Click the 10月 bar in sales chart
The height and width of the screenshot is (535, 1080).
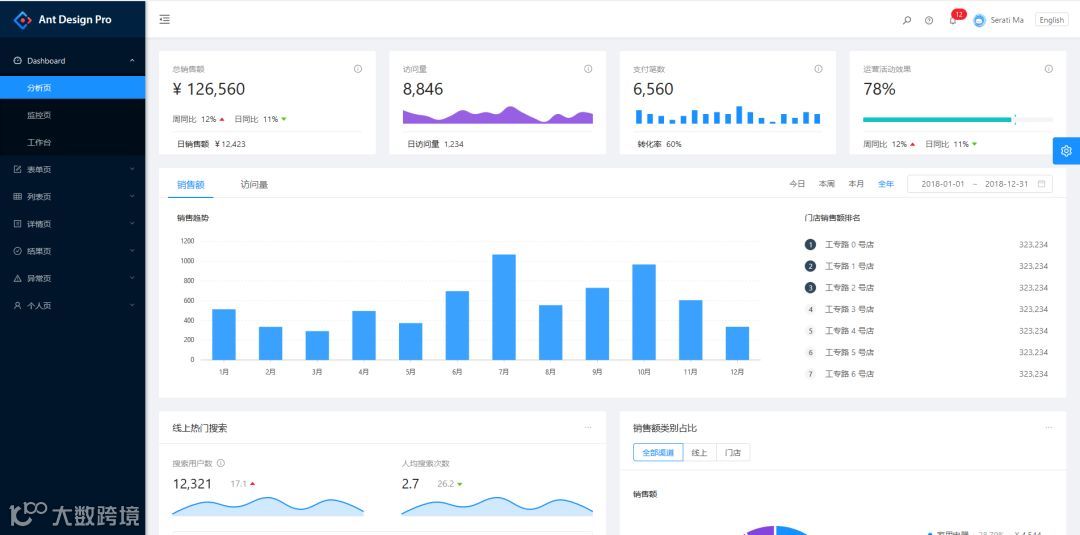click(644, 312)
